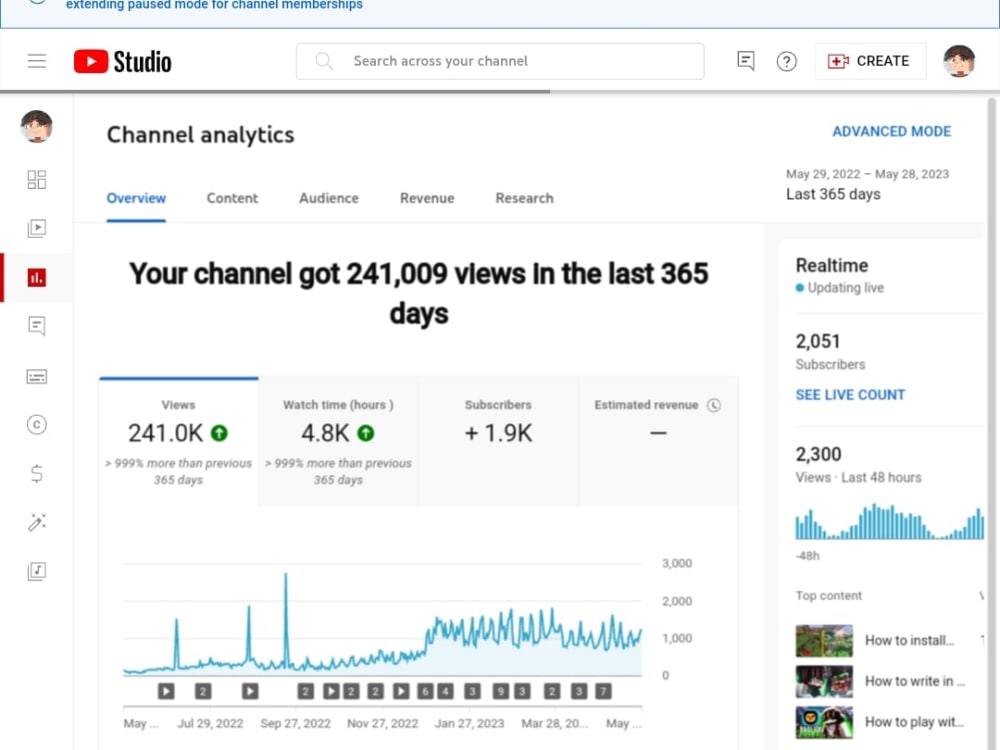Switch to the Research tab
The image size is (1000, 750).
pos(524,198)
